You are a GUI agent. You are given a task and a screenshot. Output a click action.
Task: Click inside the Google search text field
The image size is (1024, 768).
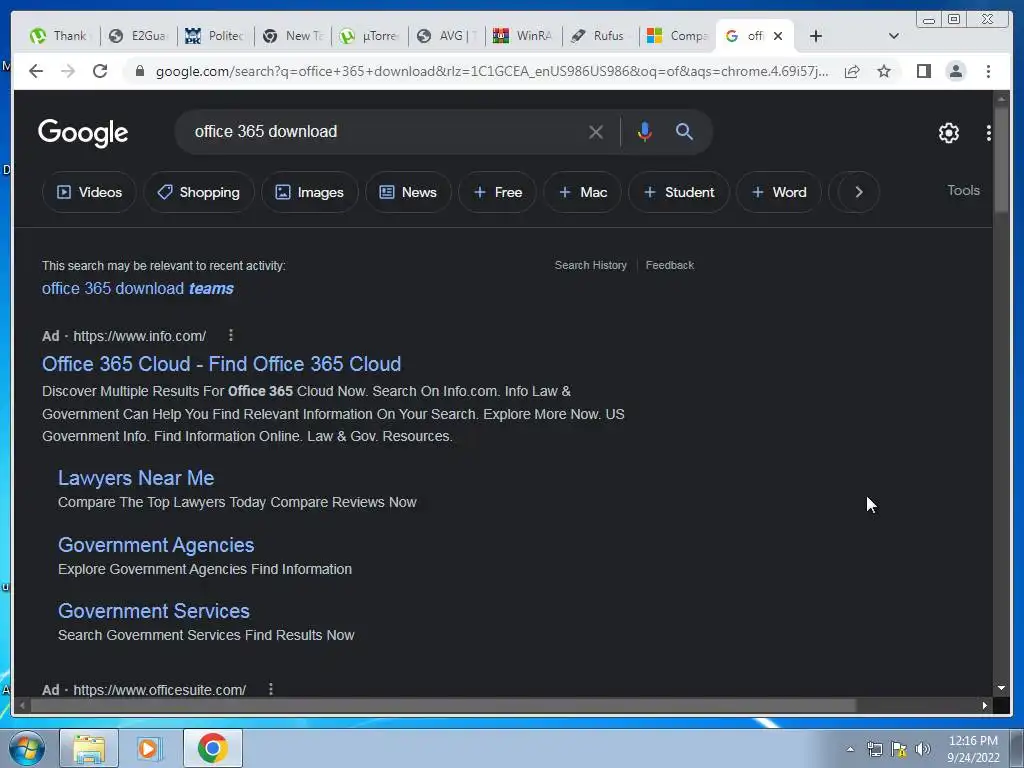(x=385, y=132)
